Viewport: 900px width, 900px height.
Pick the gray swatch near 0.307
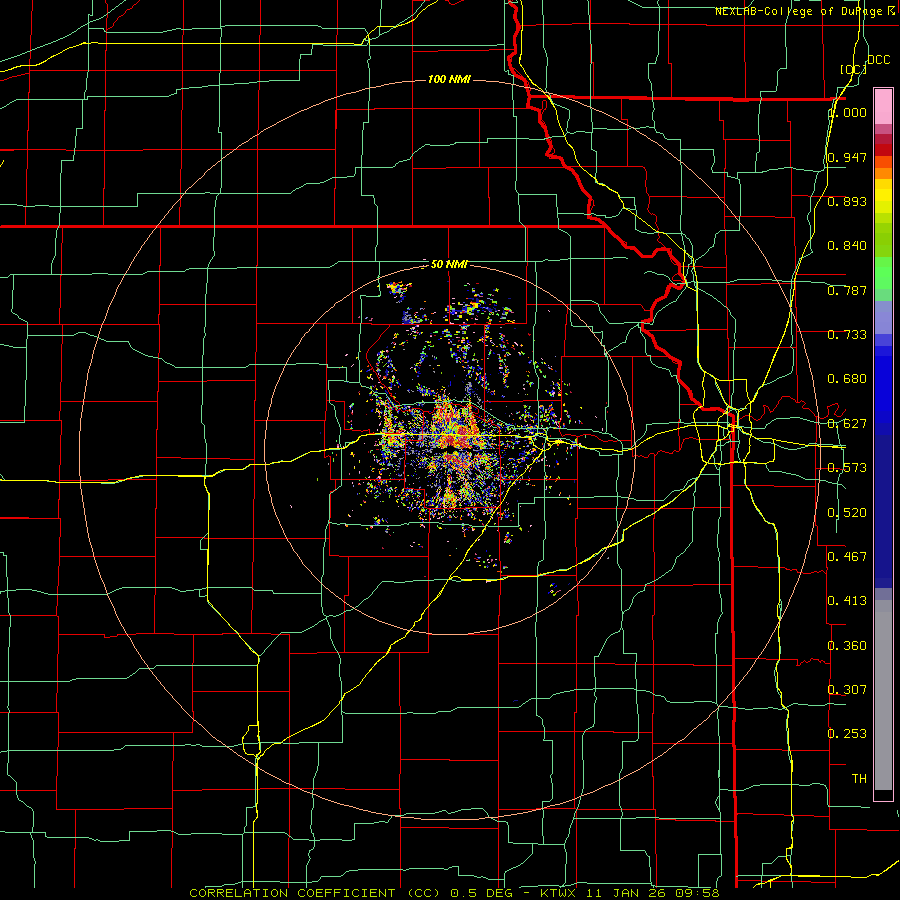point(883,695)
